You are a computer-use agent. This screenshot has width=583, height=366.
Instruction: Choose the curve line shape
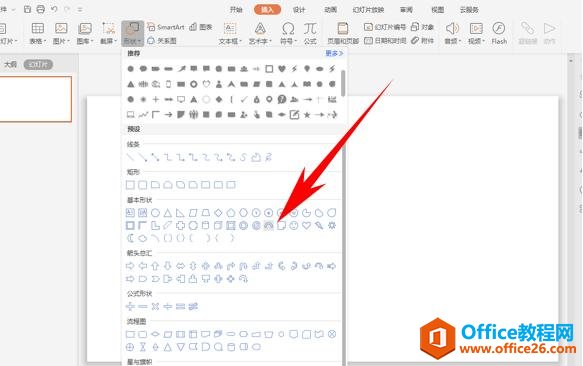click(x=244, y=157)
